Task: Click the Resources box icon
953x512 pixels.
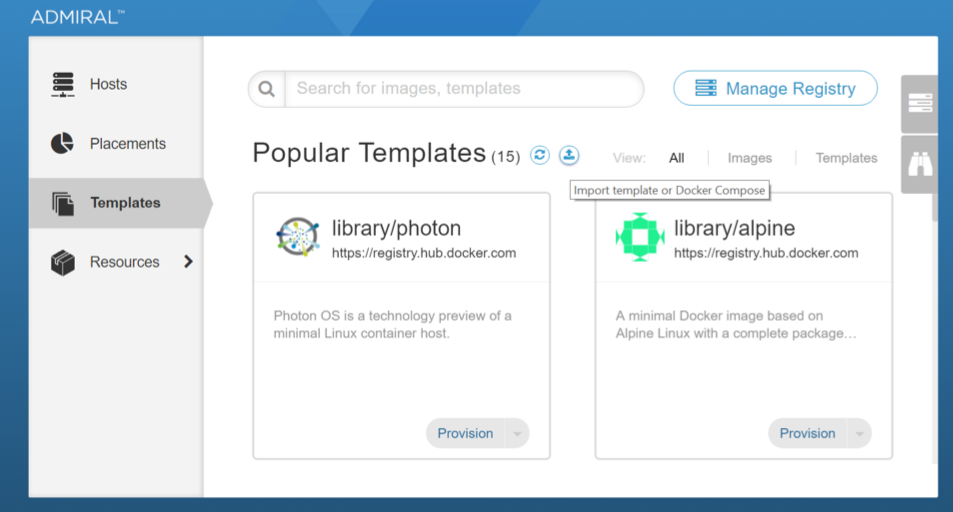Action: click(63, 262)
